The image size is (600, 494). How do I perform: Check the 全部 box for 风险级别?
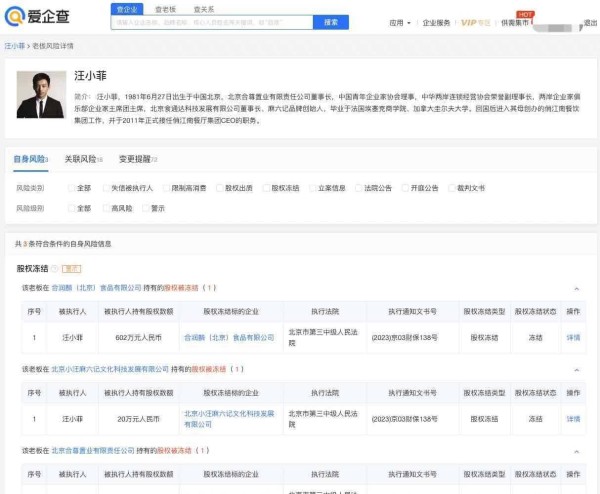click(71, 208)
